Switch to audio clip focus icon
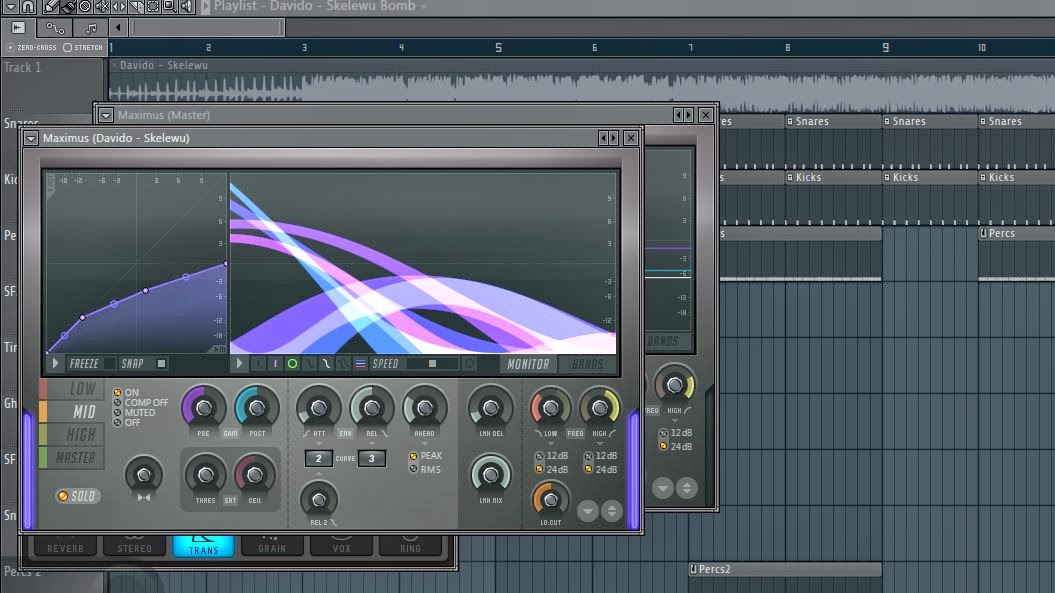The width and height of the screenshot is (1055, 593). click(18, 28)
